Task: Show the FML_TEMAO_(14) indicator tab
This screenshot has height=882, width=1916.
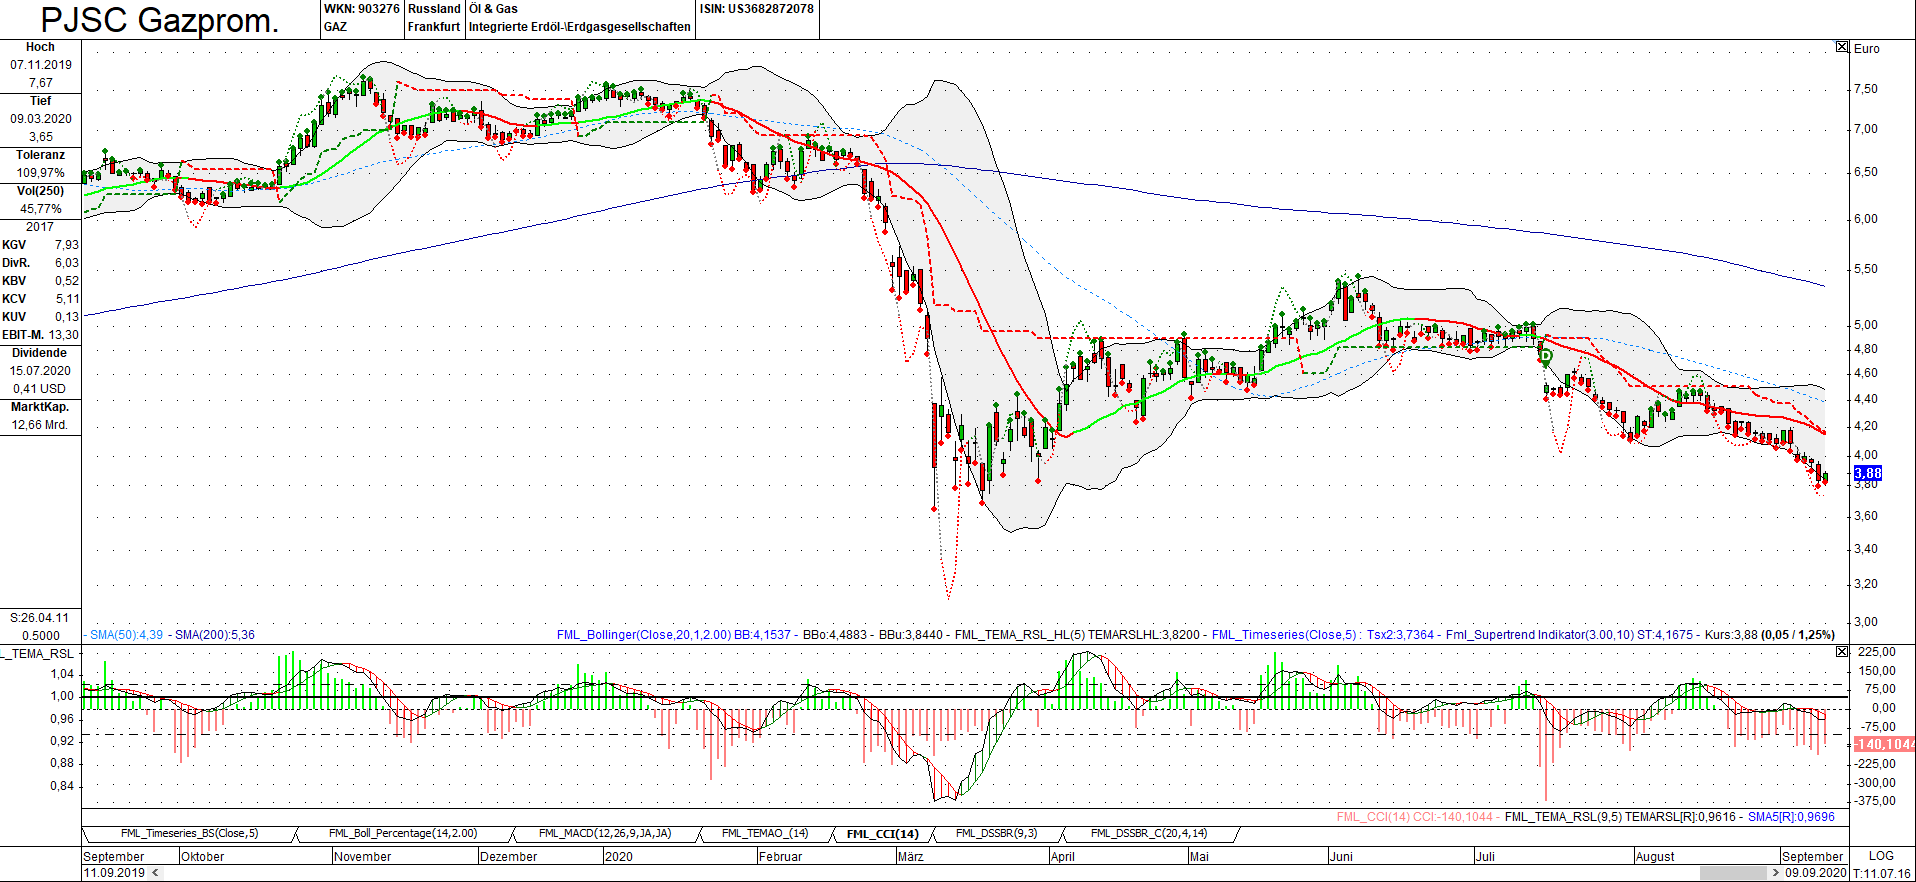Action: [x=765, y=833]
